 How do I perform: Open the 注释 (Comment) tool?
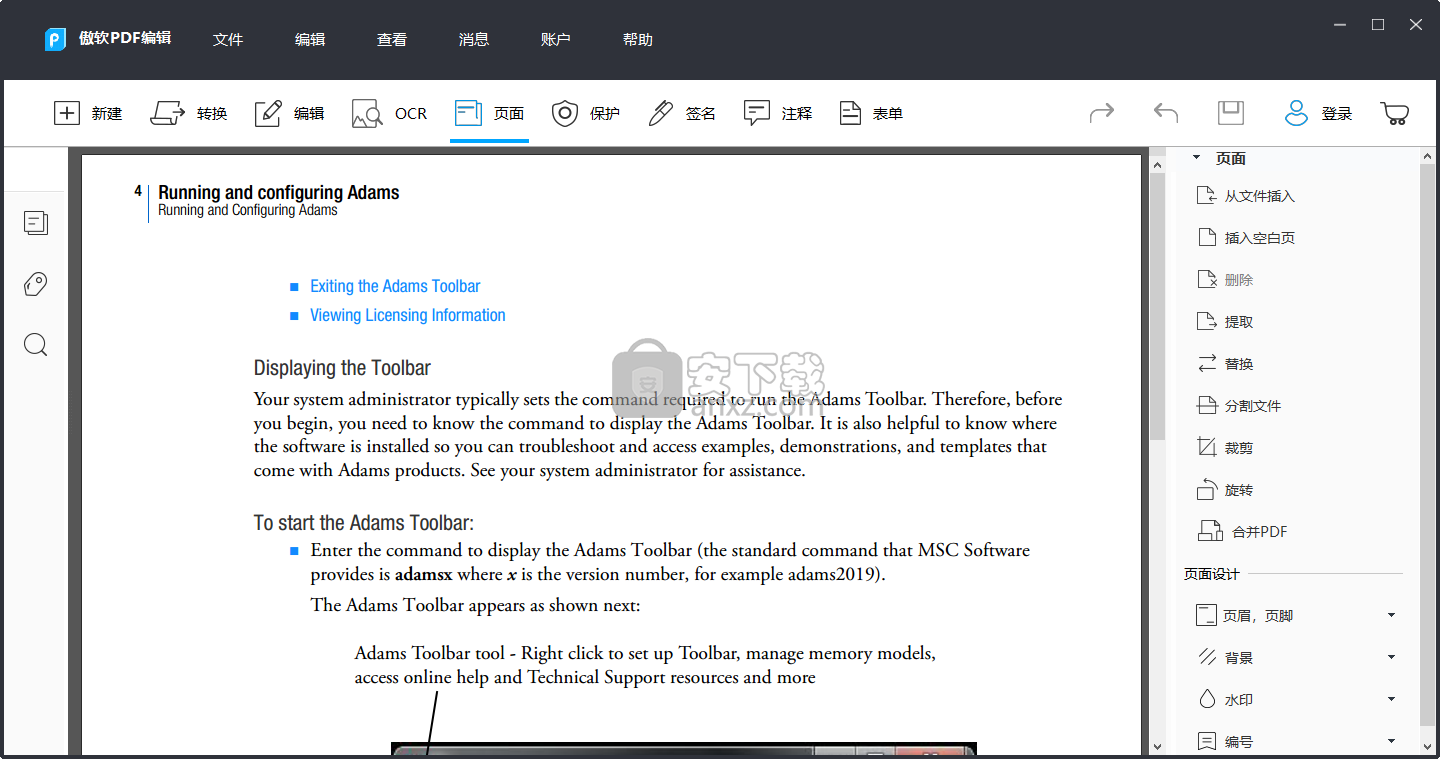point(777,113)
